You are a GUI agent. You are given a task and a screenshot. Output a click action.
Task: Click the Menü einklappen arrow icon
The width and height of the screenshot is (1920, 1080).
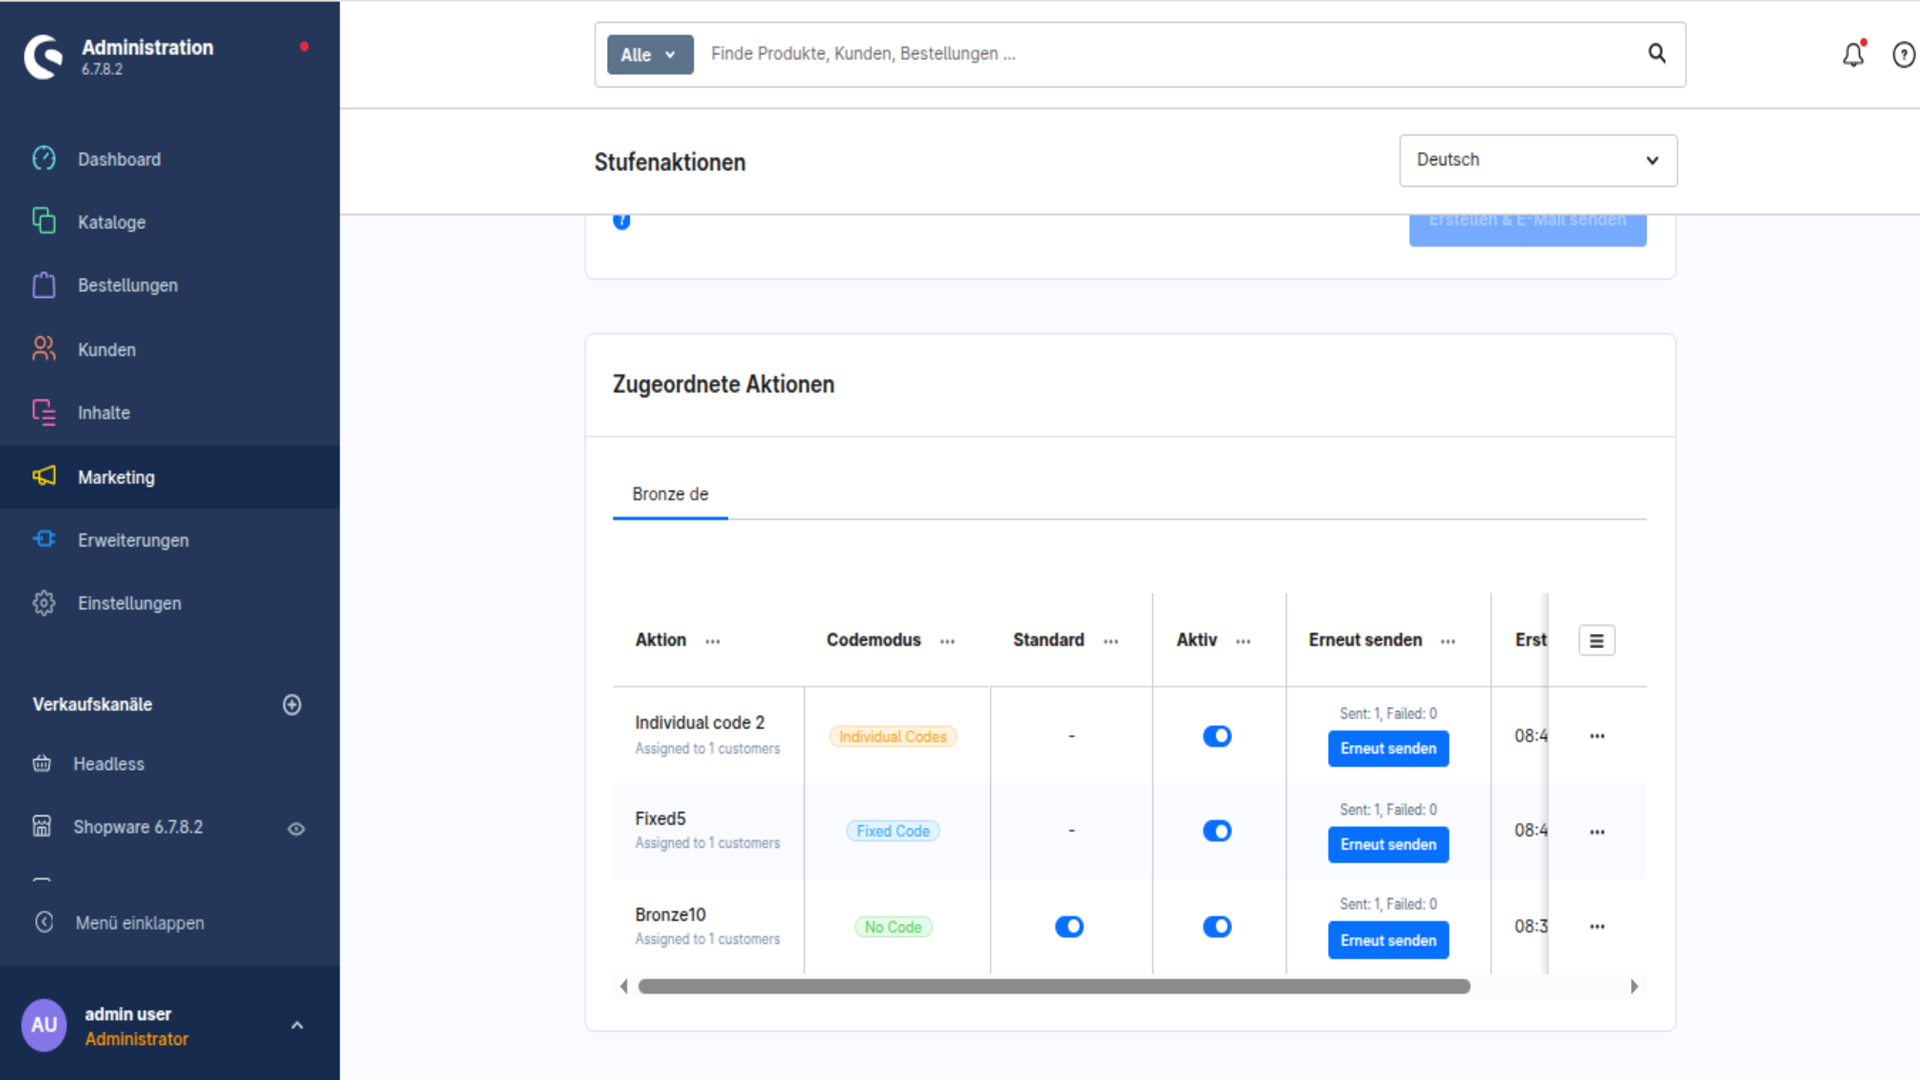click(44, 922)
